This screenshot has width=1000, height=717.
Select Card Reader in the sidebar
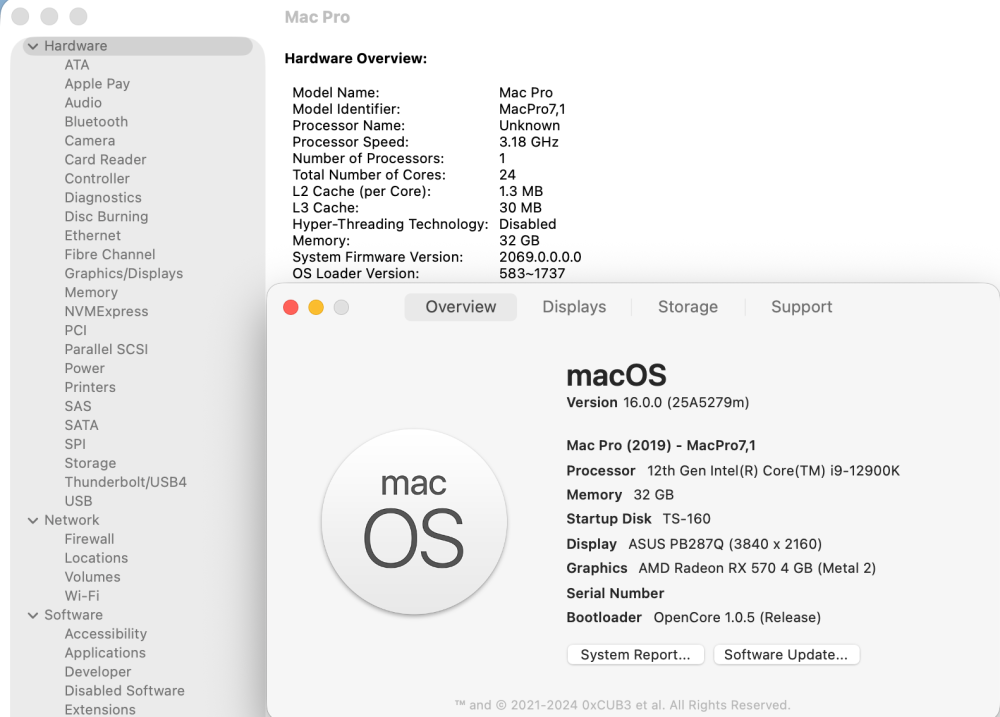[105, 159]
